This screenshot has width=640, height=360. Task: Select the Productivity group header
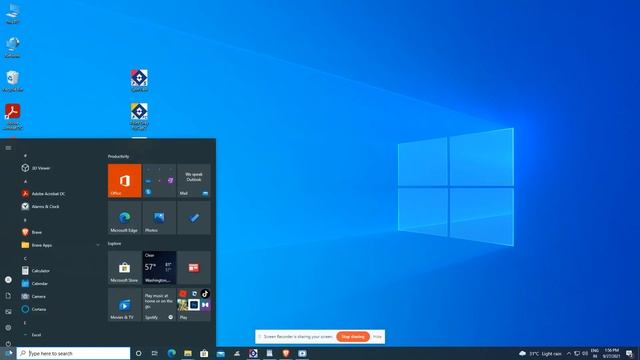[x=118, y=156]
